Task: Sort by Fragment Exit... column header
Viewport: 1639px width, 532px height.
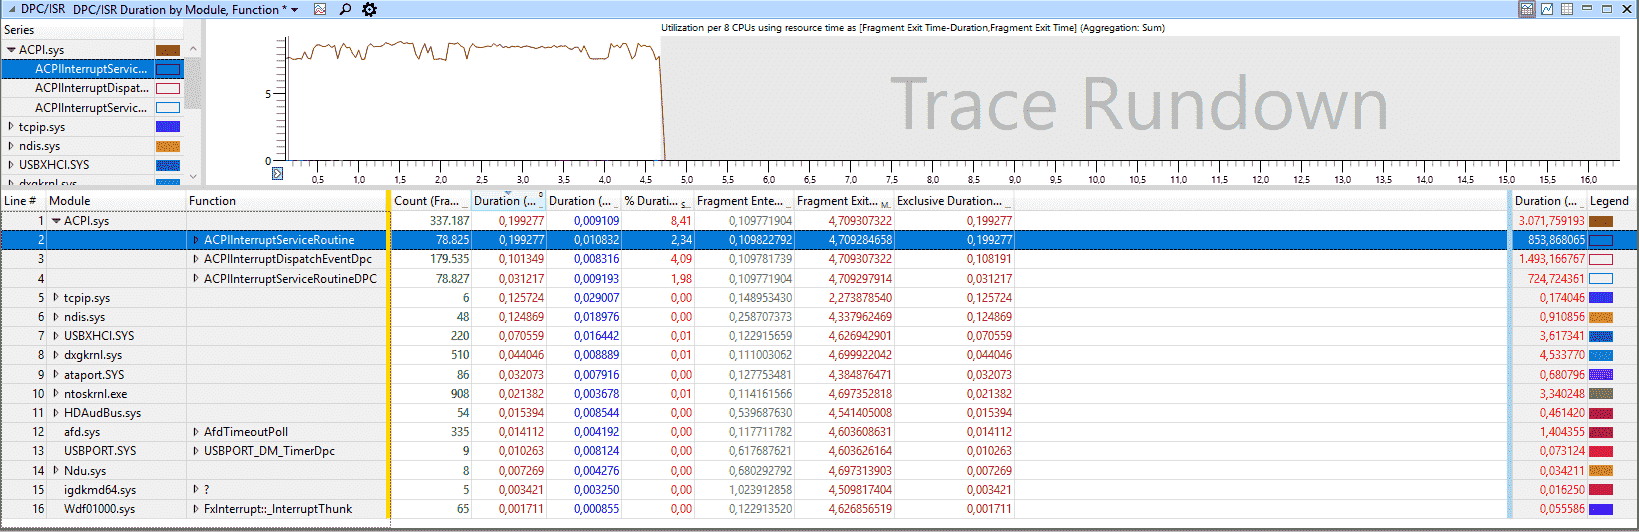Action: pyautogui.click(x=843, y=201)
